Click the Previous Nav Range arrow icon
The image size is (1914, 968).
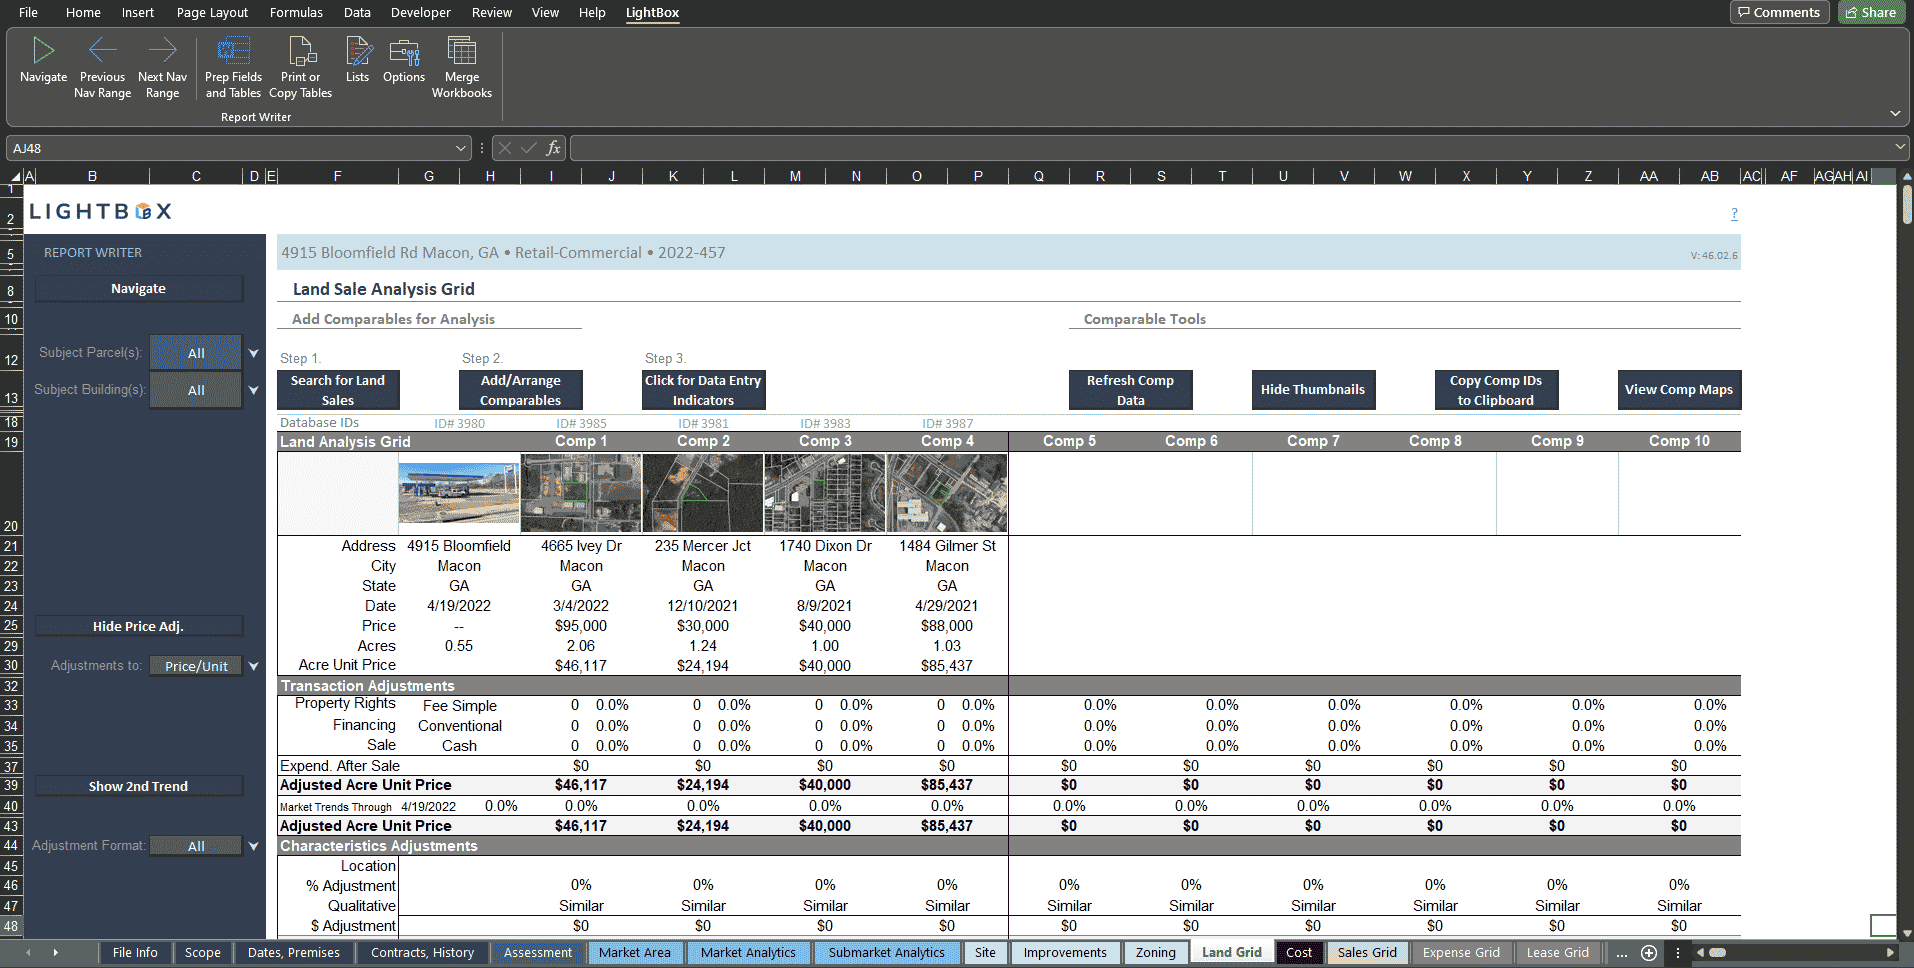tap(102, 50)
